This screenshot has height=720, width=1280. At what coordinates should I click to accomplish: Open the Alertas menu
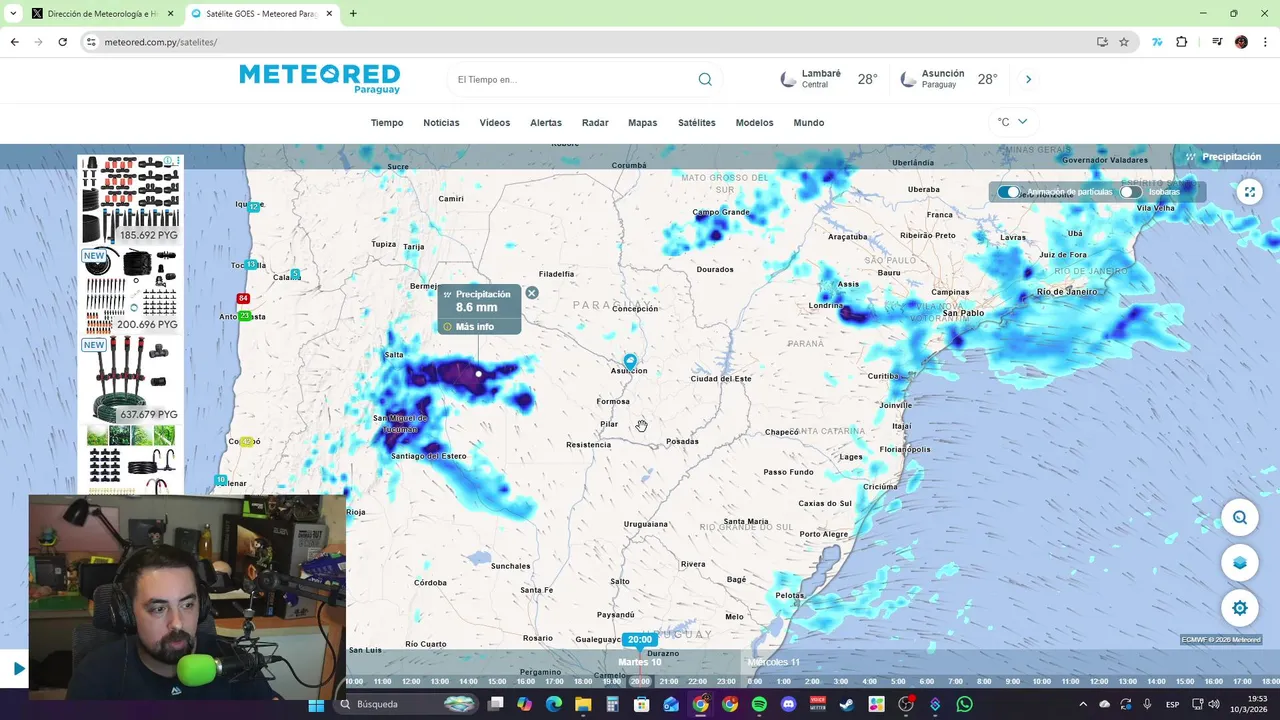coord(545,123)
